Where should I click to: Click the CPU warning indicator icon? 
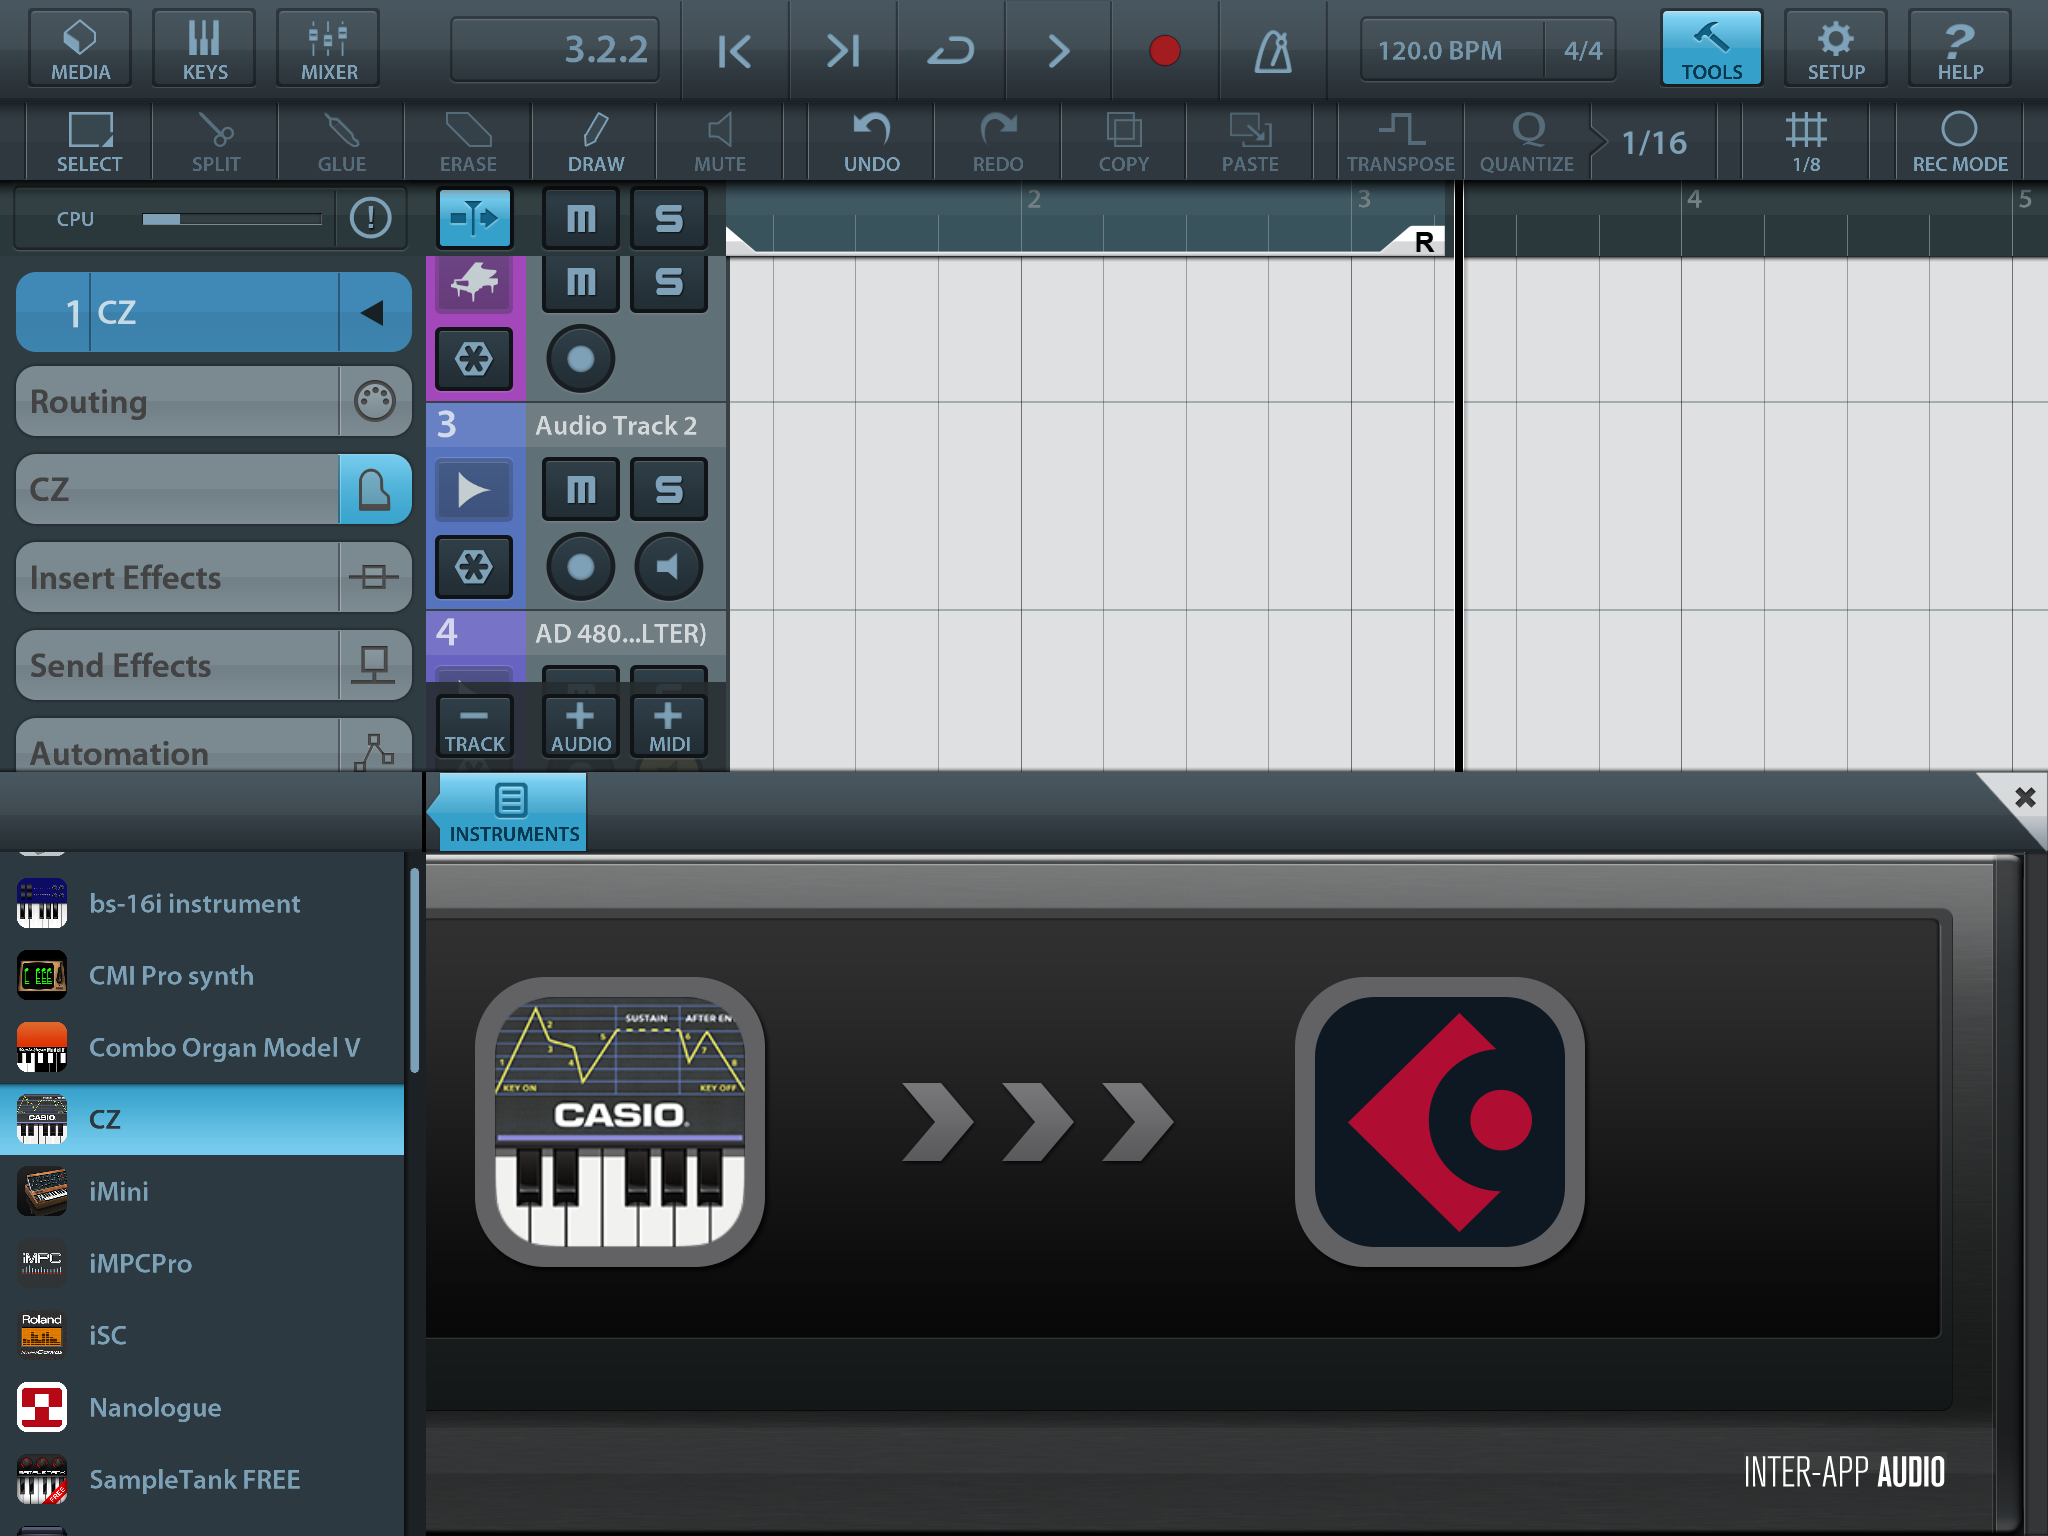(371, 217)
